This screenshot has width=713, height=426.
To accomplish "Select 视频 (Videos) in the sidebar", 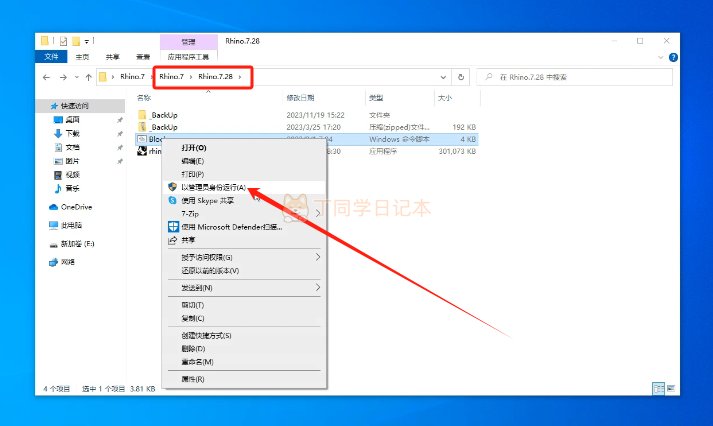I will [x=72, y=175].
